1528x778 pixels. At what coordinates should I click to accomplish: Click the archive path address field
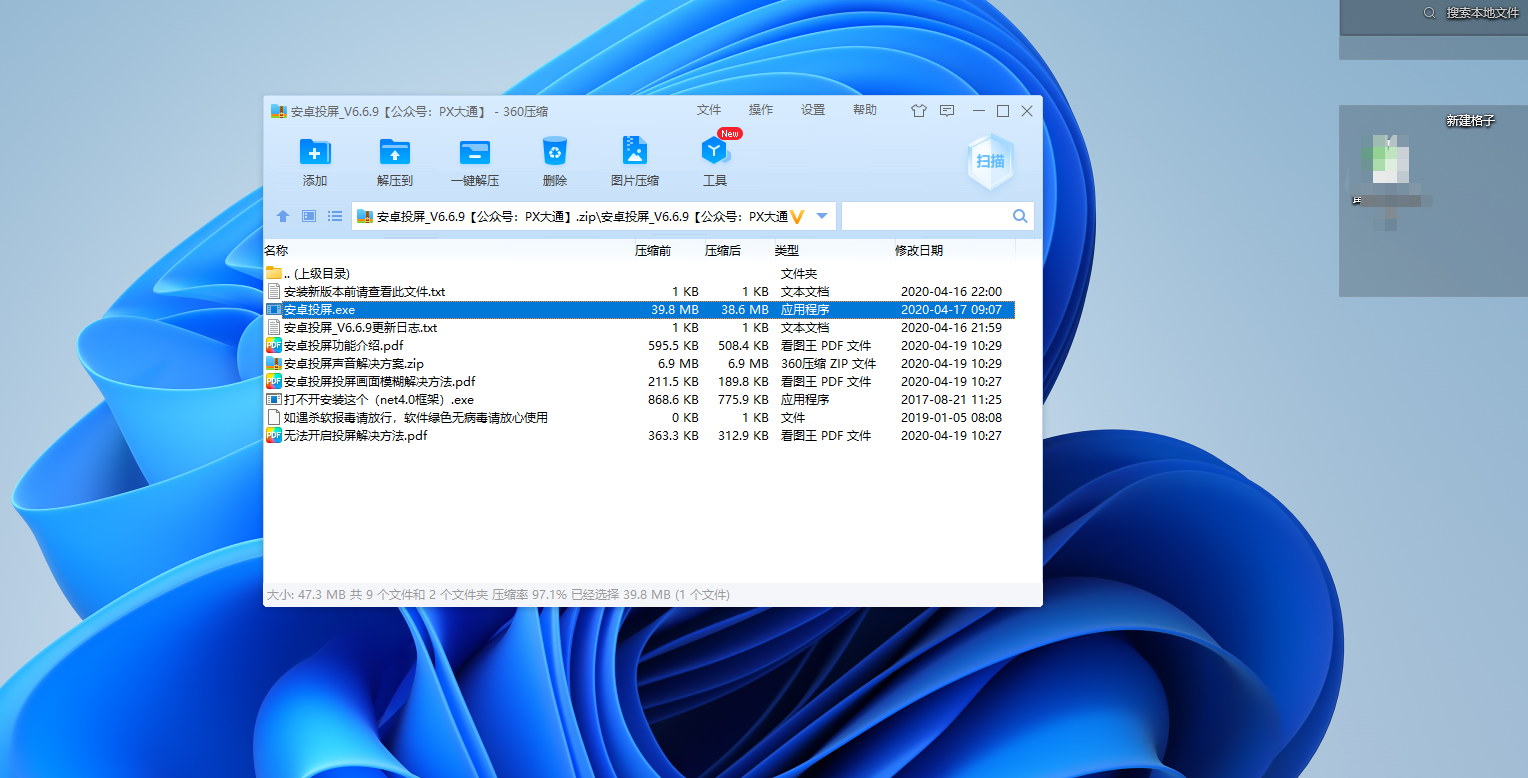[x=594, y=216]
